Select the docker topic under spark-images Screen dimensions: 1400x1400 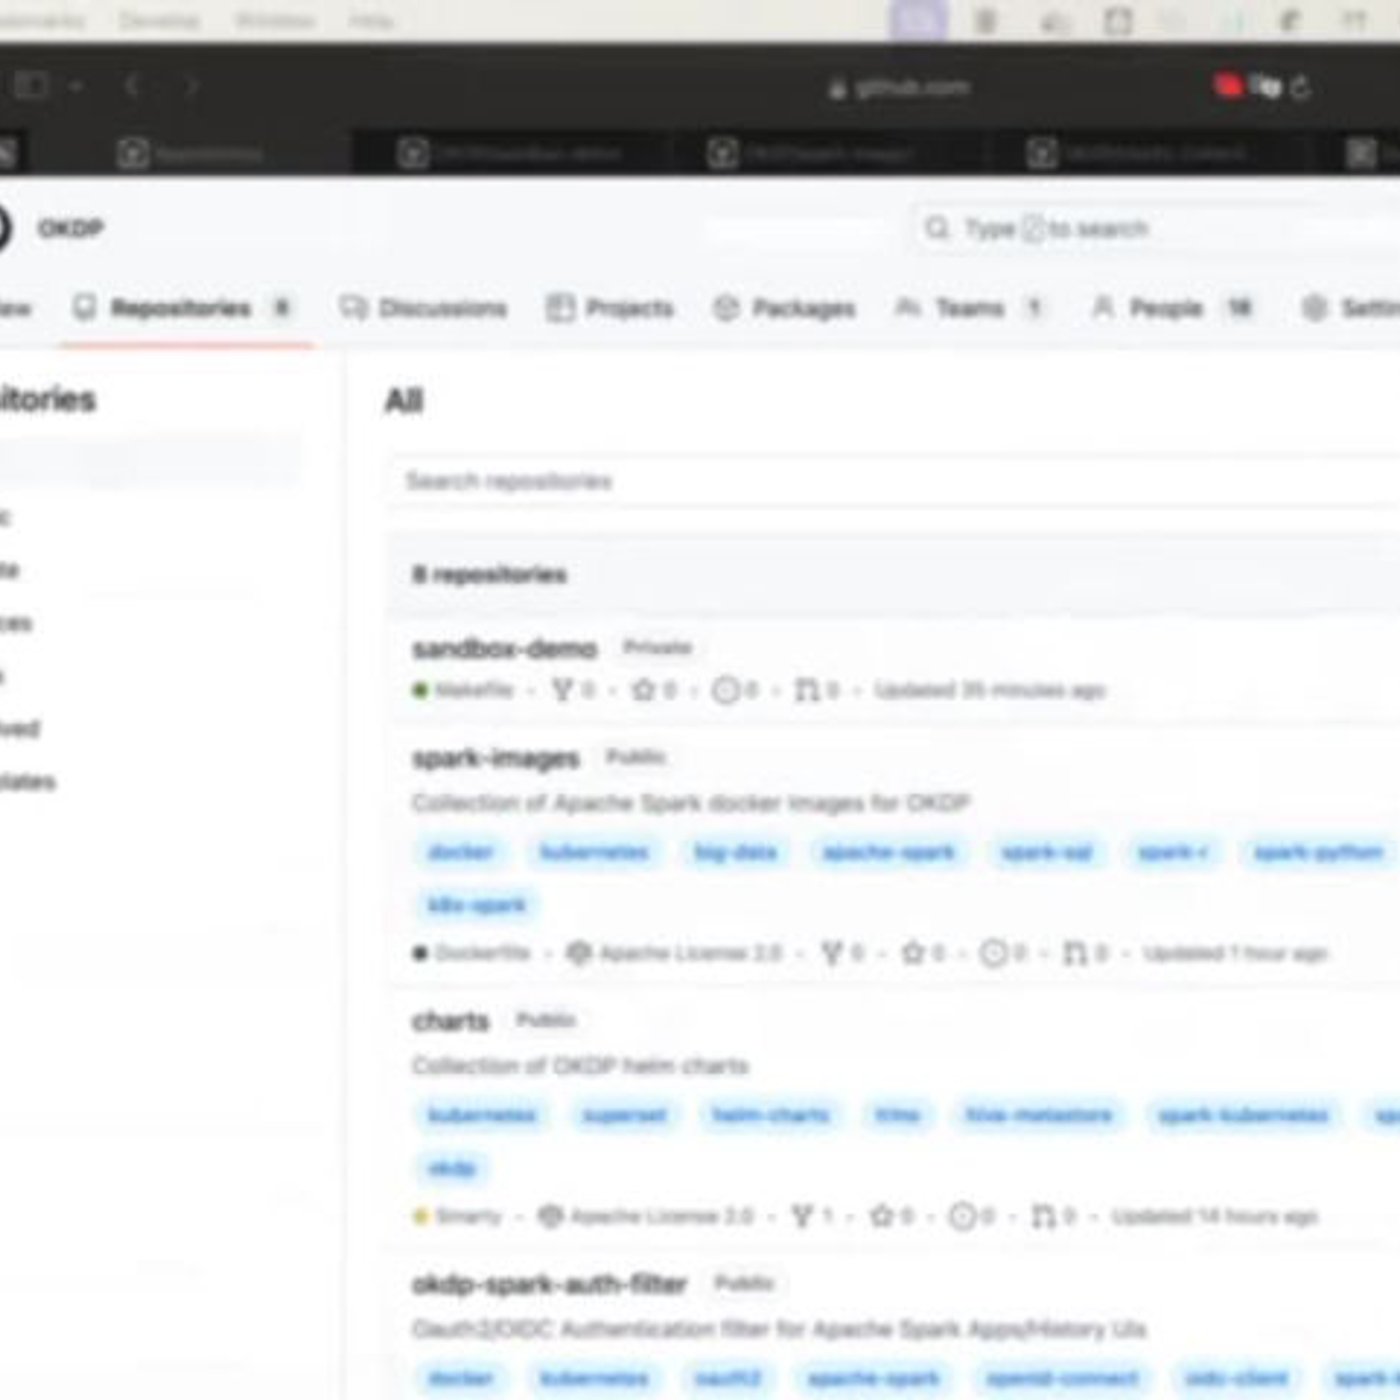coord(461,852)
